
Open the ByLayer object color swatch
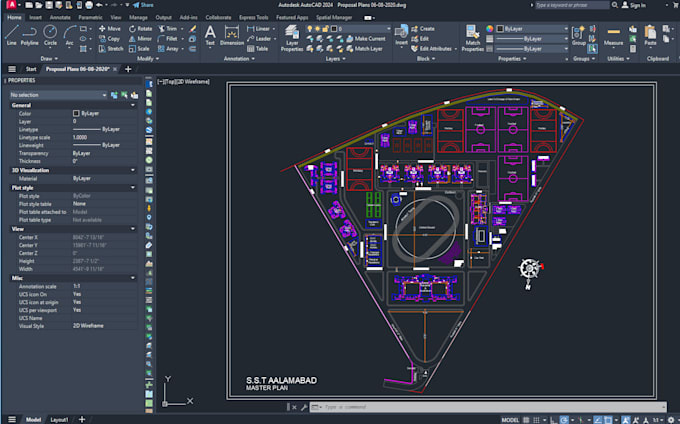[x=531, y=29]
